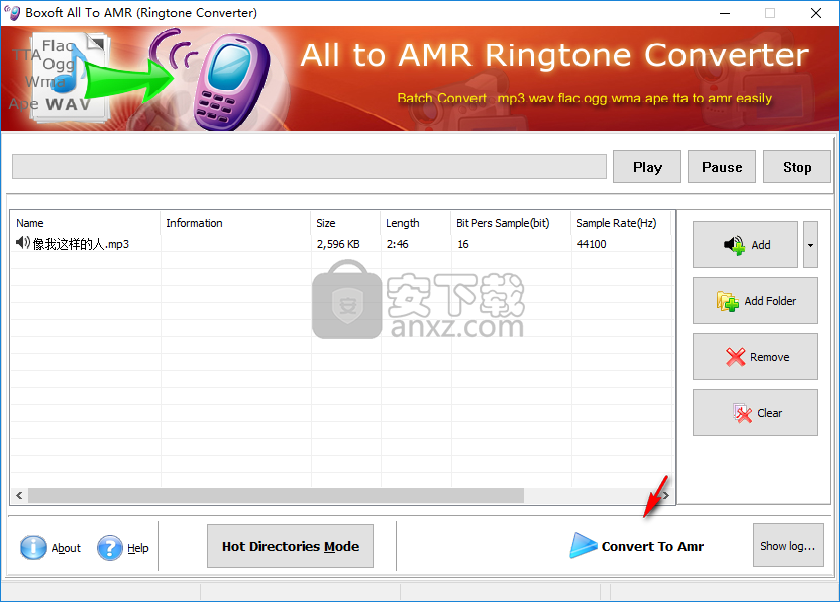Sort list by Size column header

[346, 223]
